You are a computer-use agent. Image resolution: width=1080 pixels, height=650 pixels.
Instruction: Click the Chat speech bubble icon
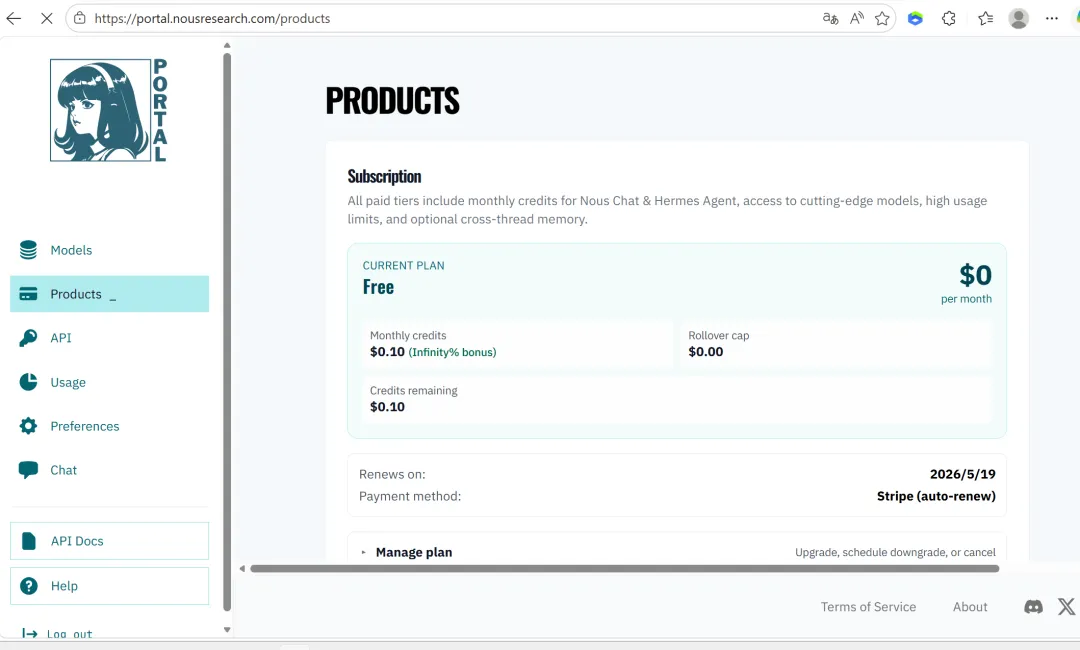tap(28, 470)
